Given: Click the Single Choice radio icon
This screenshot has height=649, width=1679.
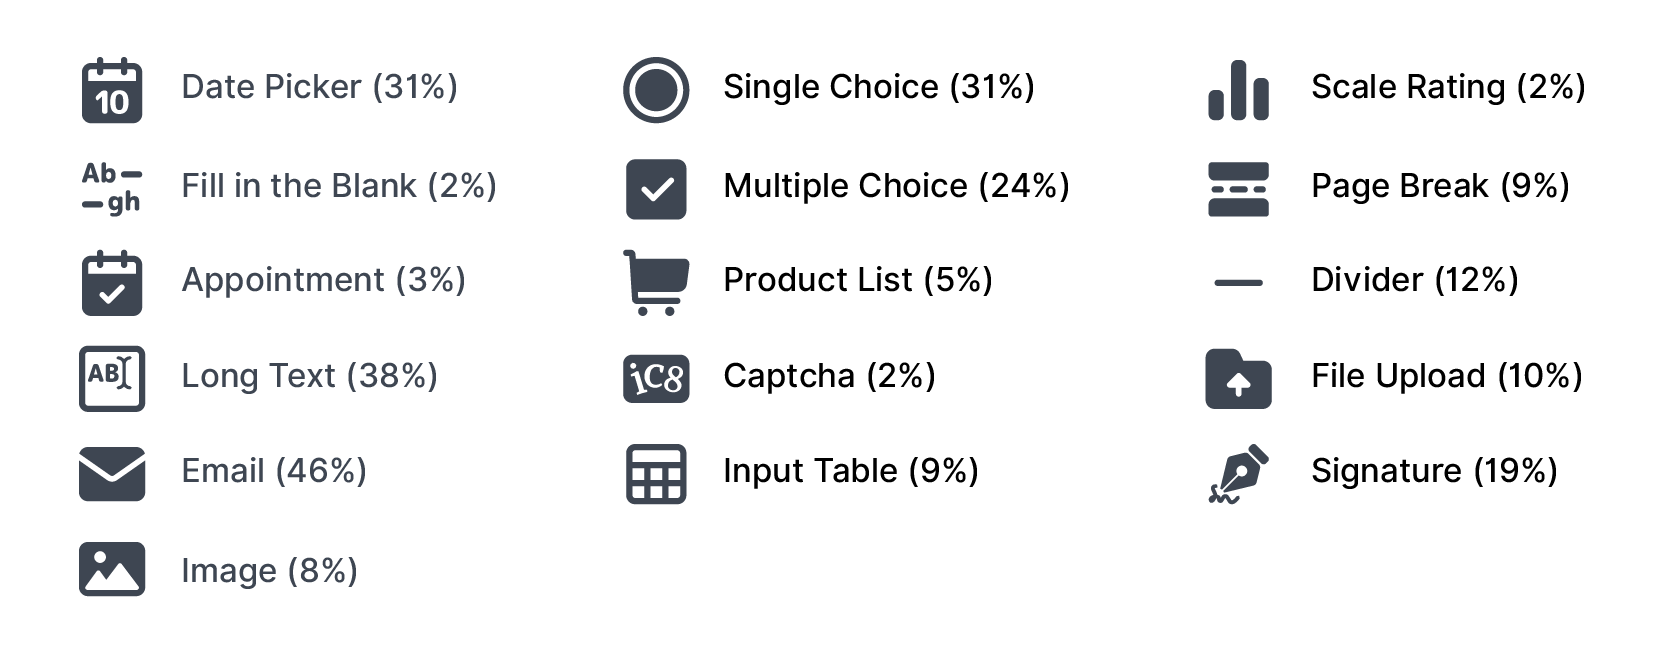Looking at the screenshot, I should [x=656, y=90].
